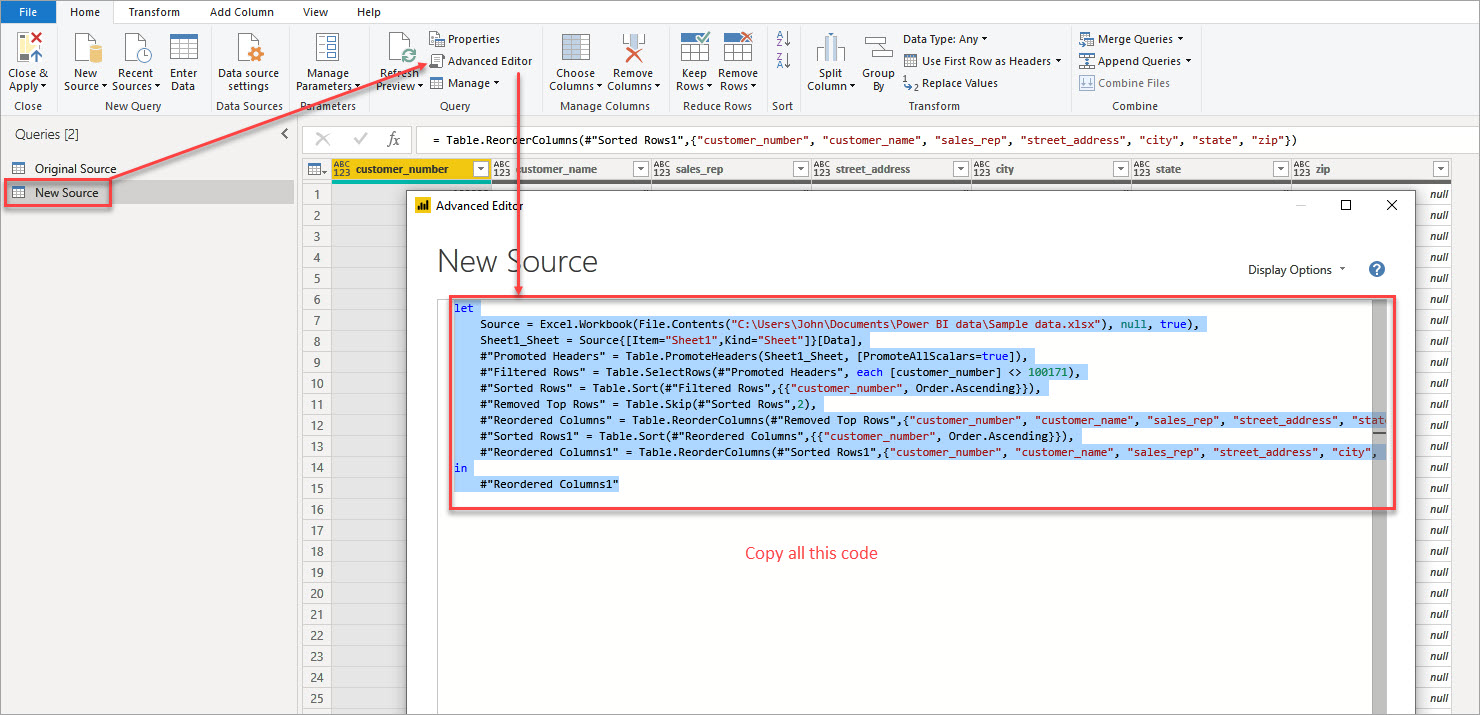The width and height of the screenshot is (1480, 715).
Task: Collapse the Queries pane chevron
Action: click(x=284, y=134)
